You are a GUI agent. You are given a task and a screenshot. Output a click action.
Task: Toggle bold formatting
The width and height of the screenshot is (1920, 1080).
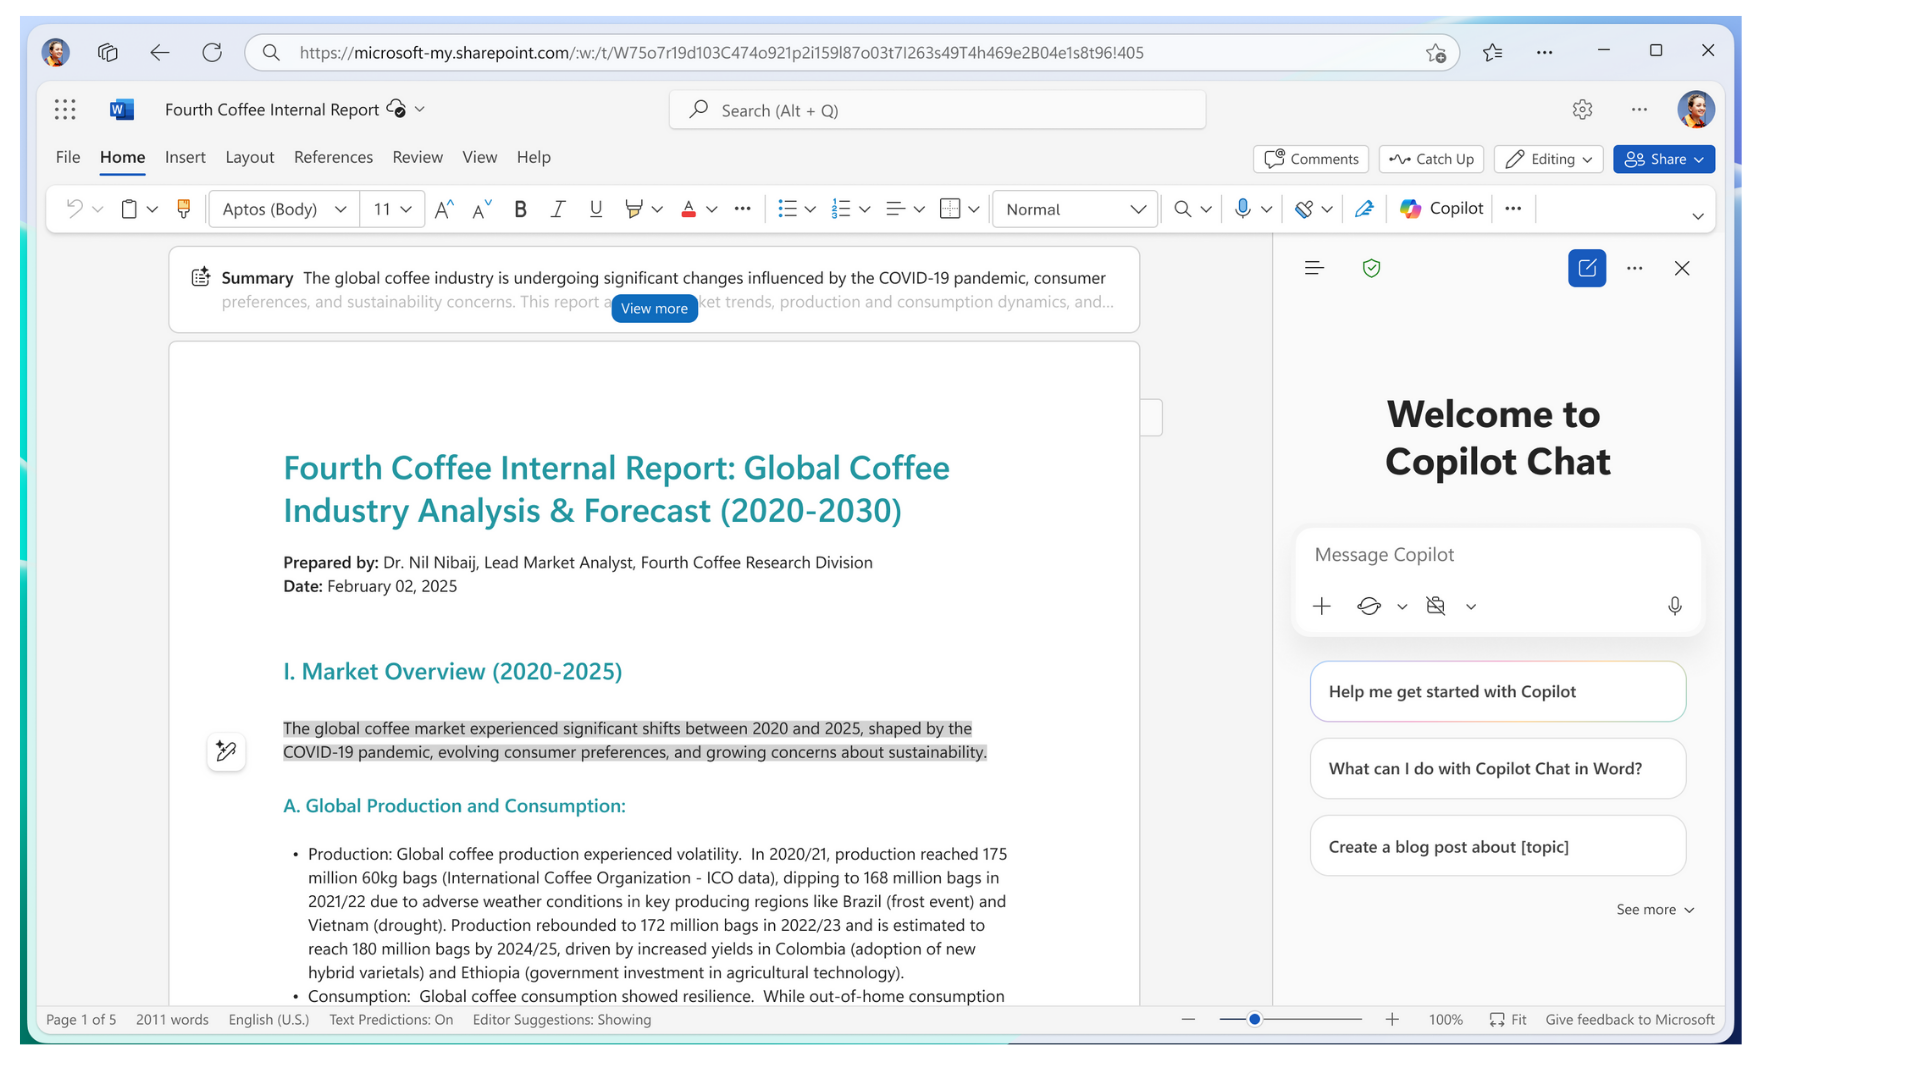point(520,209)
